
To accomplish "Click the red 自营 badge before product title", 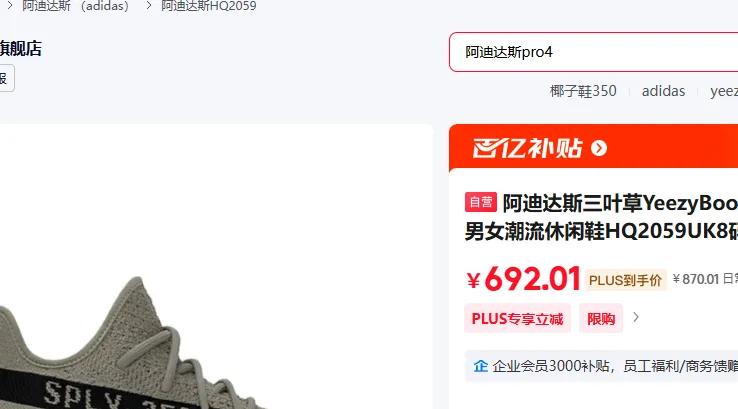I will (481, 202).
